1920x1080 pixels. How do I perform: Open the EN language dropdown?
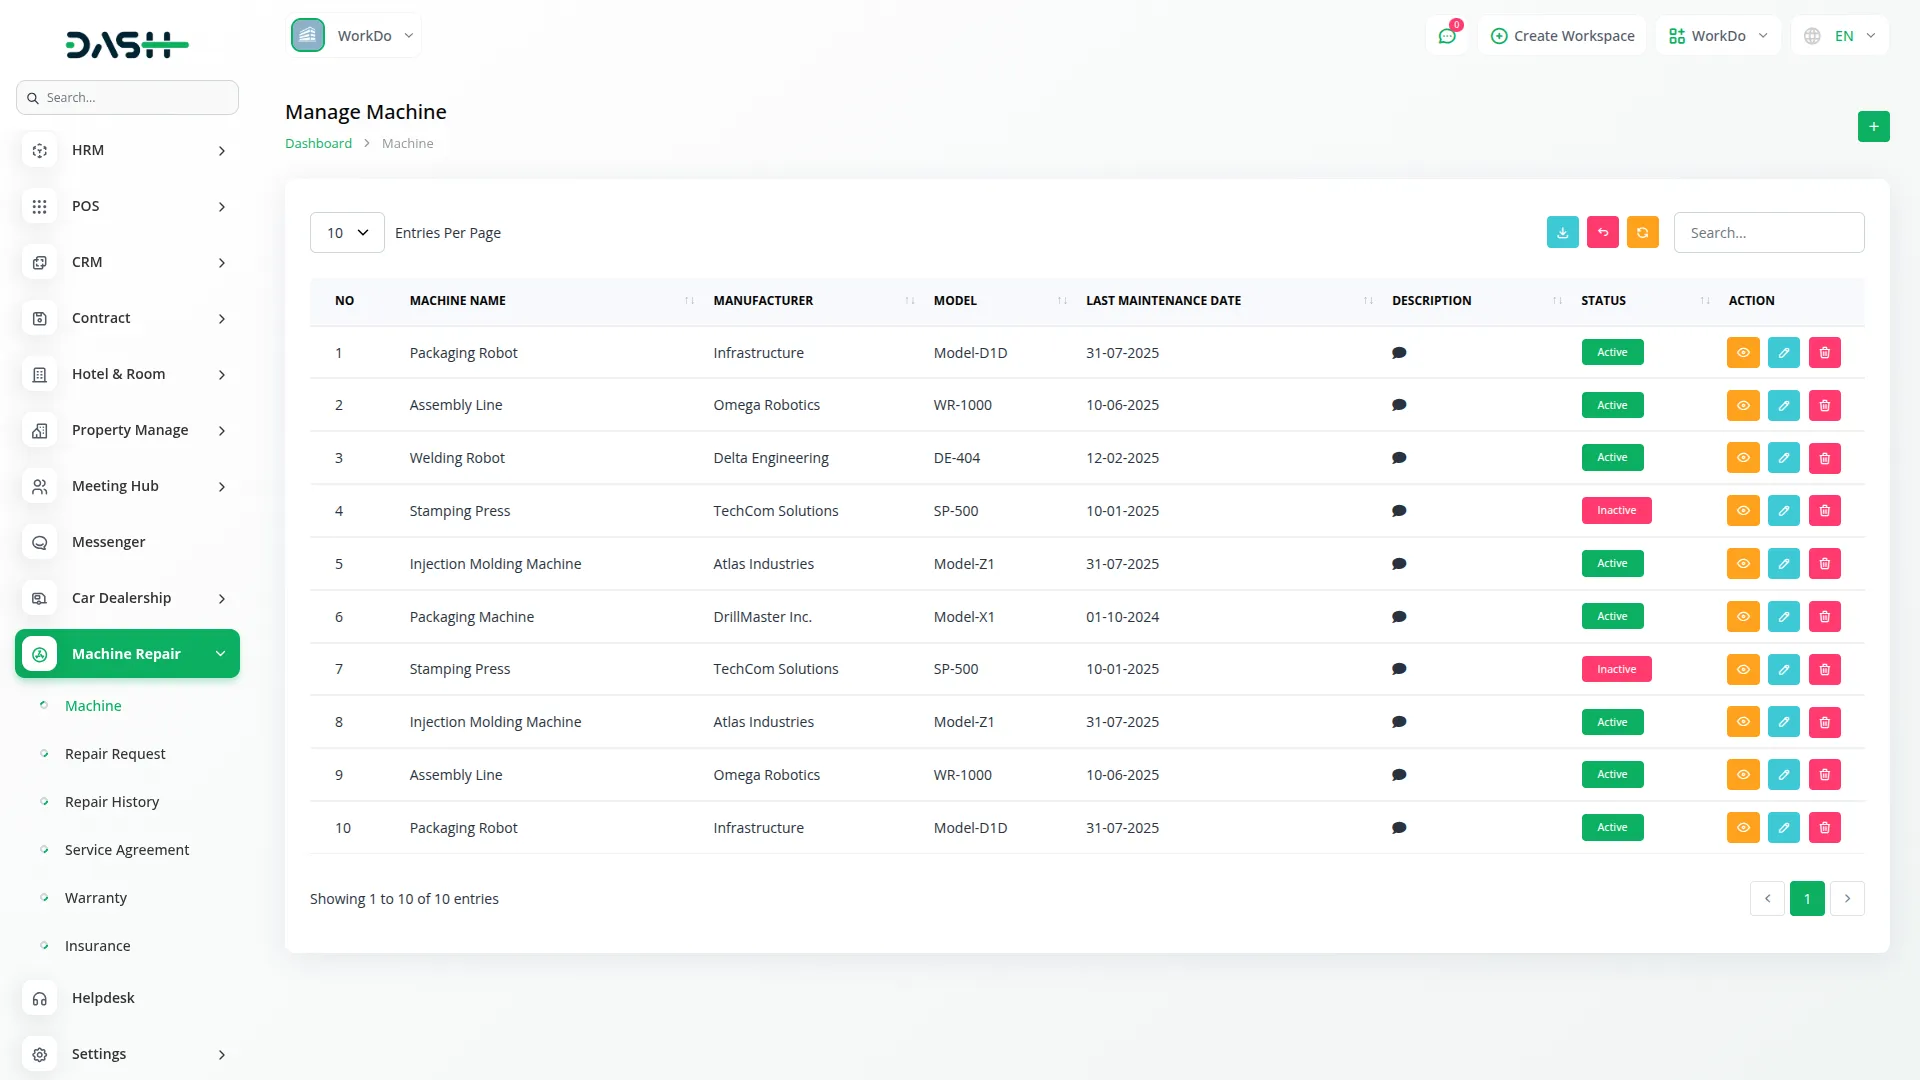pyautogui.click(x=1840, y=35)
